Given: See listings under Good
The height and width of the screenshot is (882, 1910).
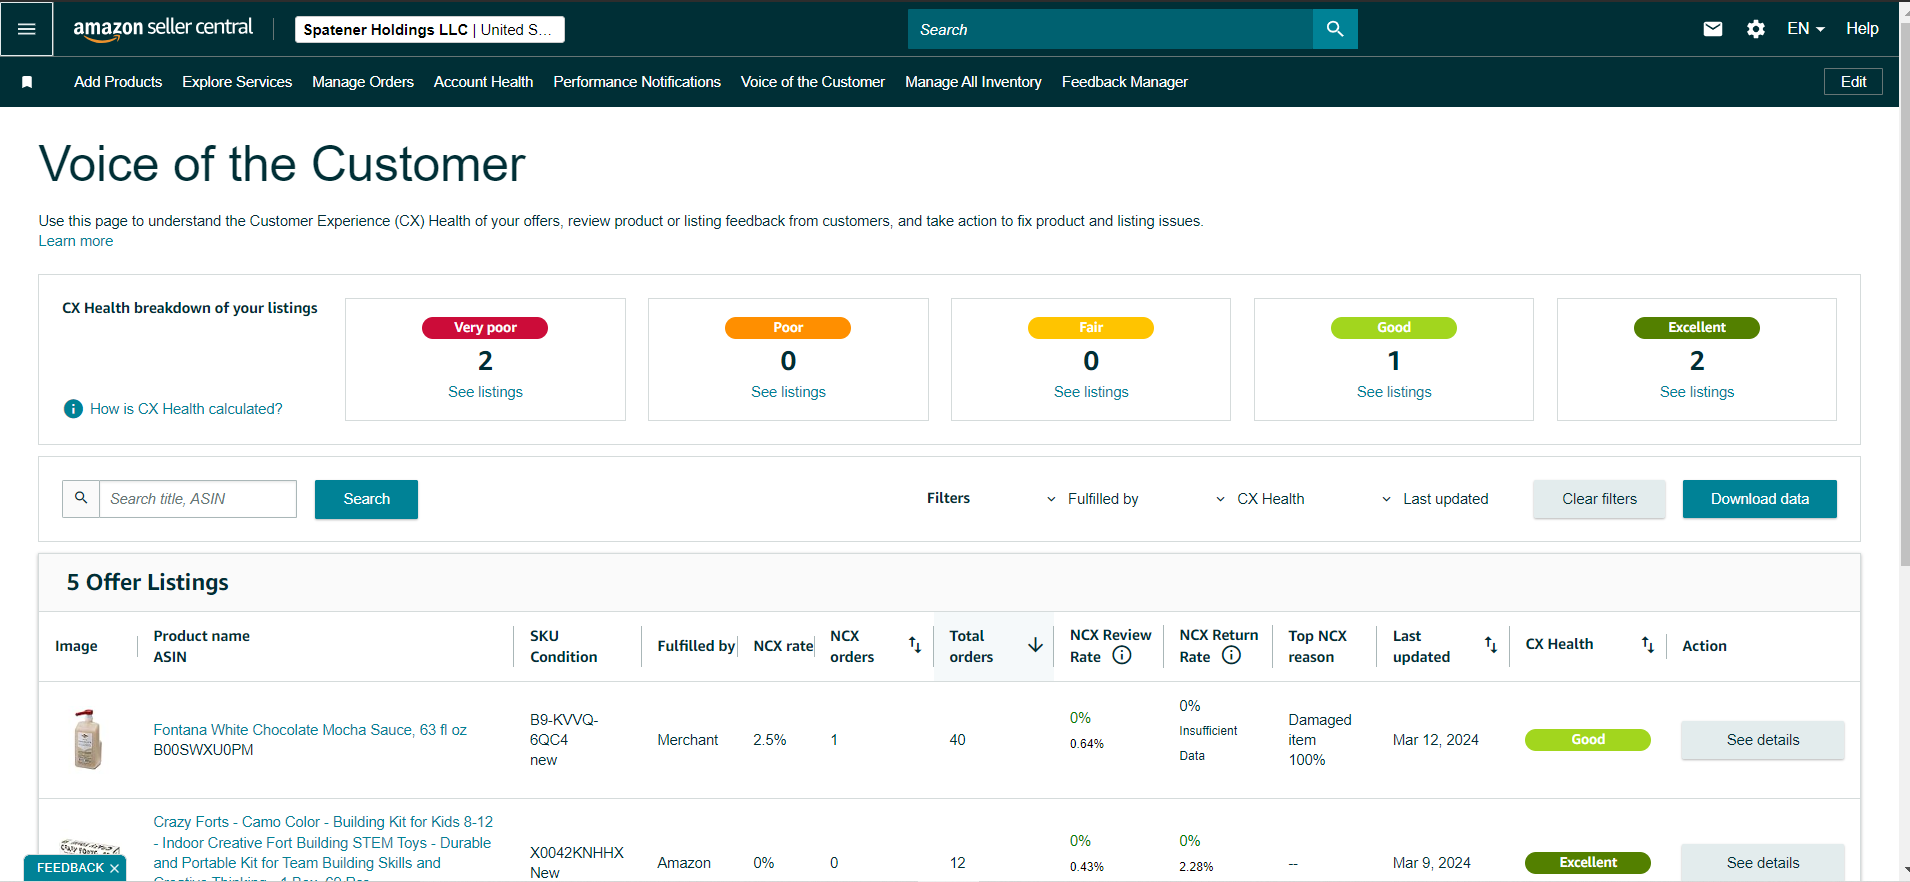Looking at the screenshot, I should tap(1394, 392).
